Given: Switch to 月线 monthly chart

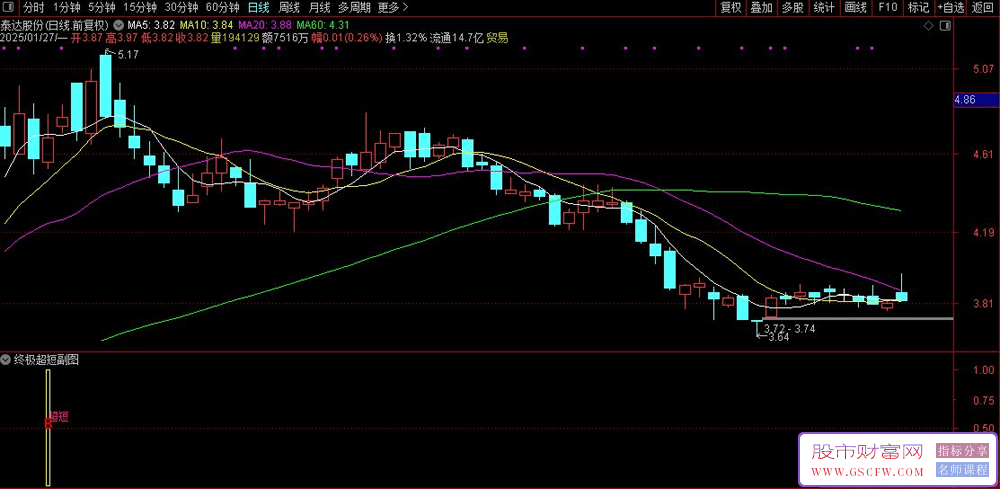Looking at the screenshot, I should [319, 8].
